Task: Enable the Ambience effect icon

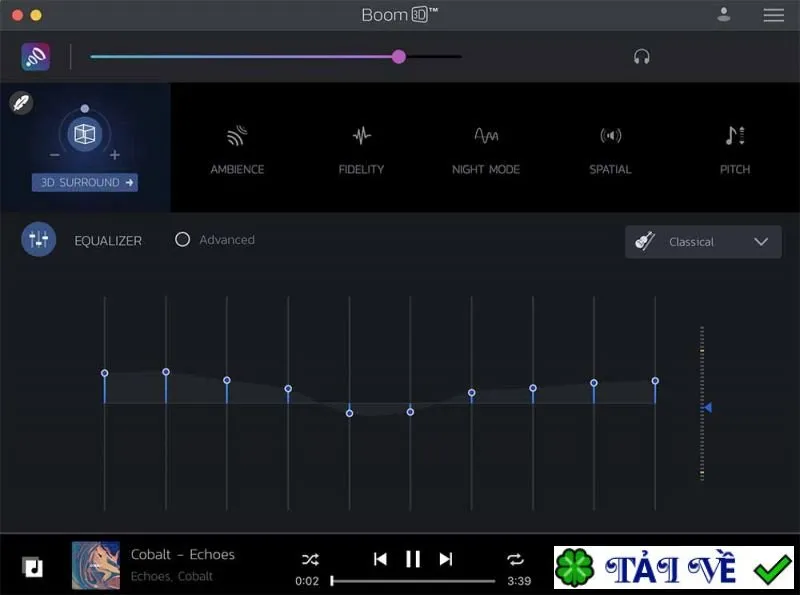Action: click(x=237, y=136)
